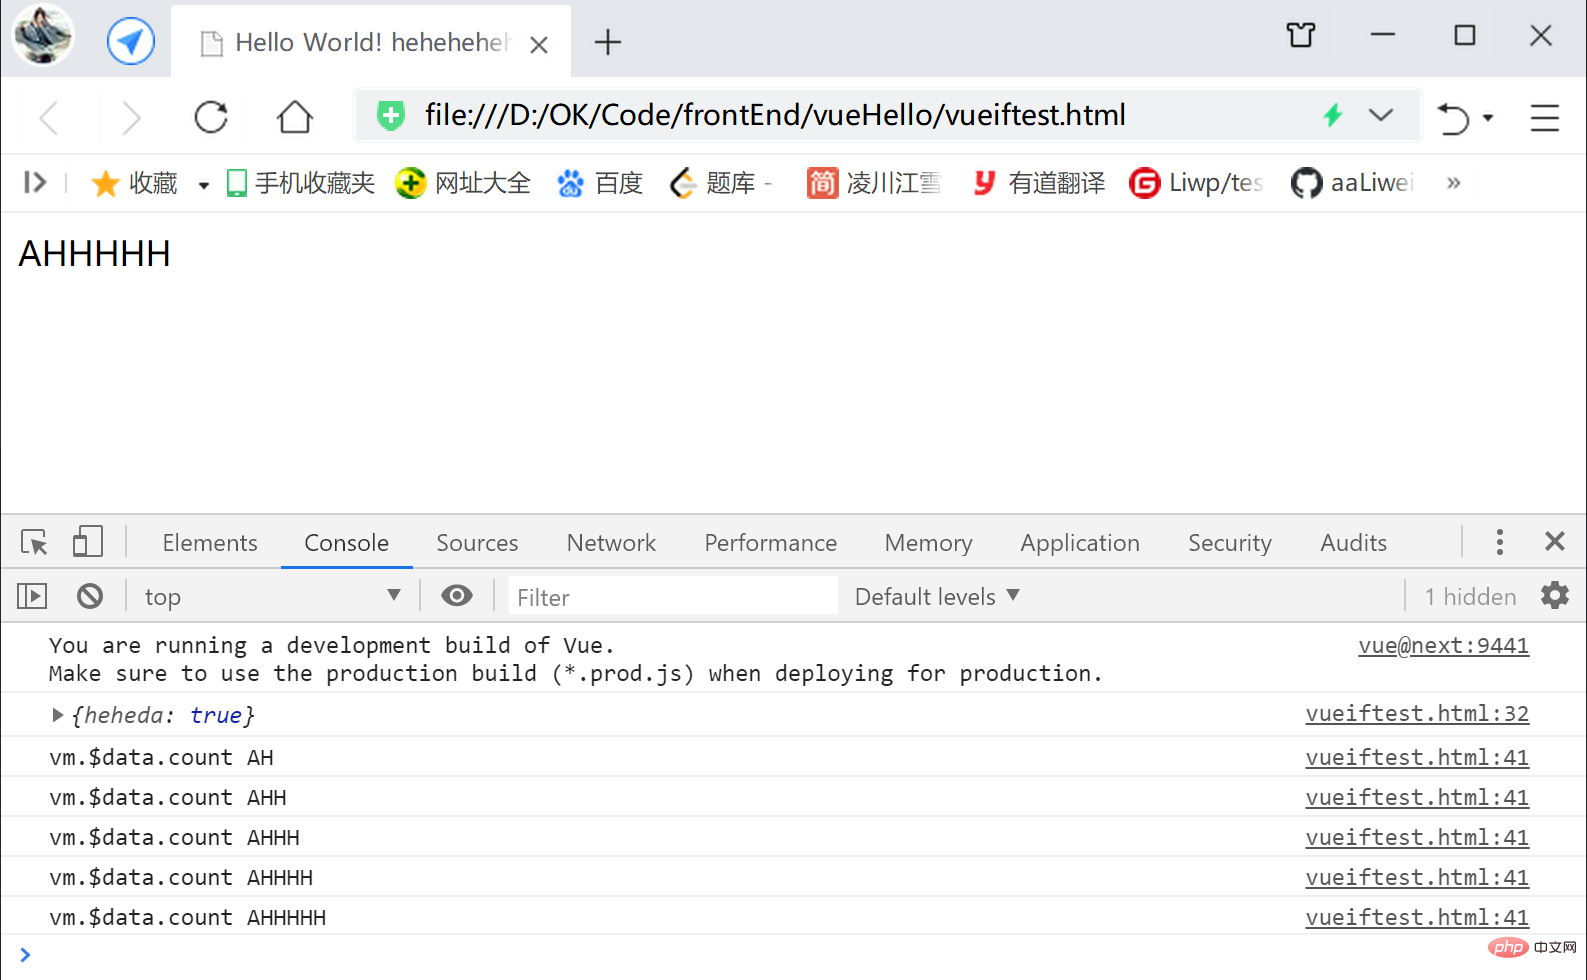
Task: Switch to the Memory tab
Action: pos(928,543)
